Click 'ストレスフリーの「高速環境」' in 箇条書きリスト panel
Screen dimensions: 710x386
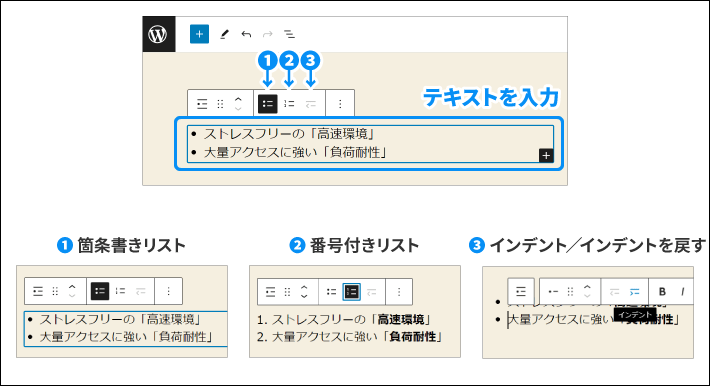120,319
